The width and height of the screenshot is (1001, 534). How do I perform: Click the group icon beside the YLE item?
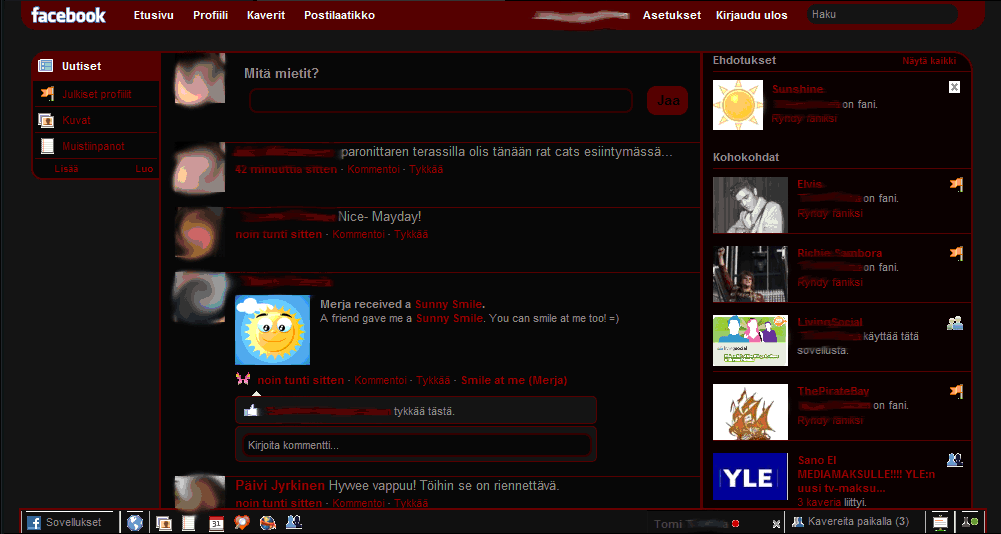click(955, 460)
